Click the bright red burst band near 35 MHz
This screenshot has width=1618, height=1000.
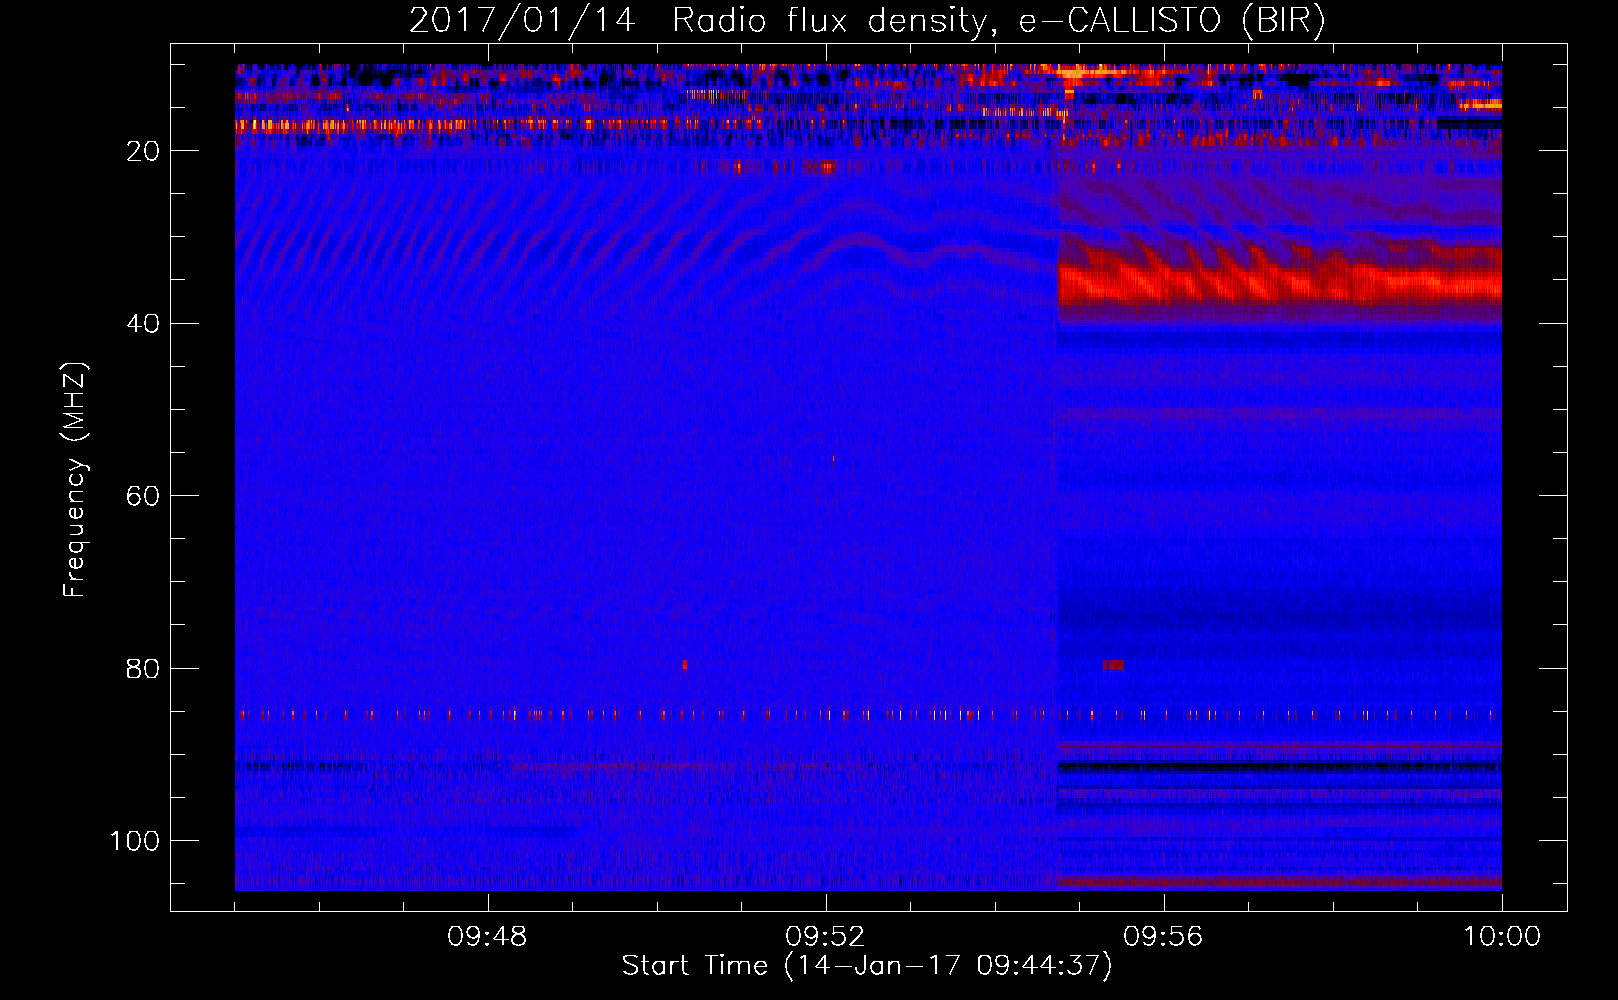click(x=1280, y=280)
